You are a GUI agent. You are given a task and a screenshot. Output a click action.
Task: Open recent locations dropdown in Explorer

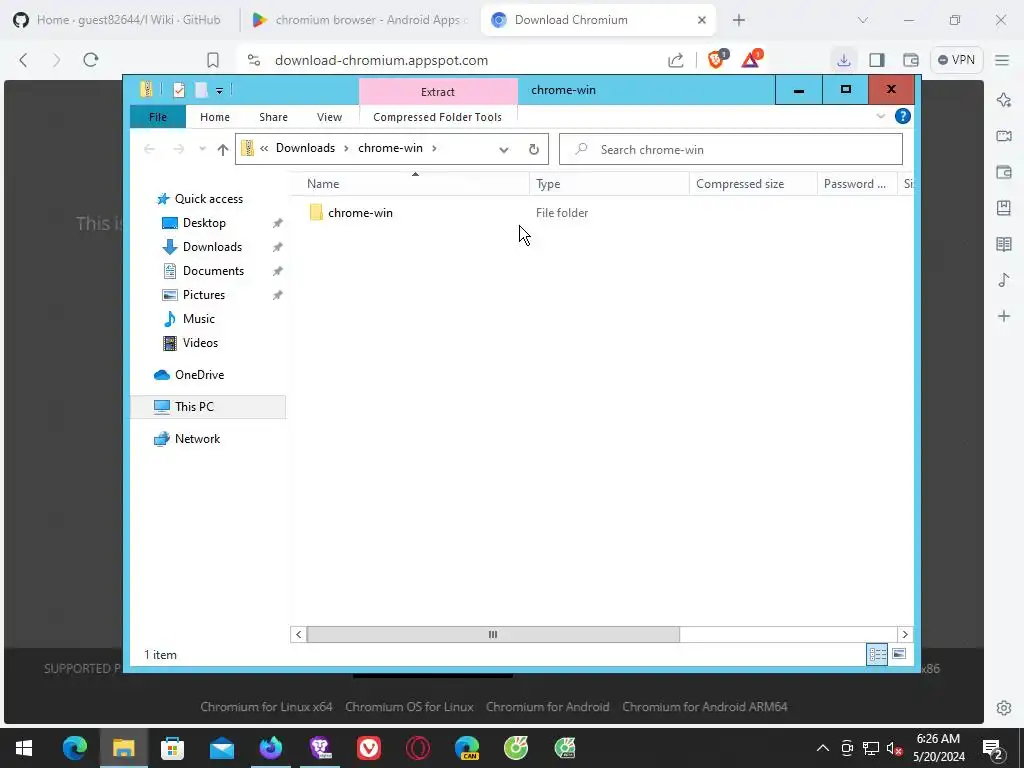[x=202, y=150]
